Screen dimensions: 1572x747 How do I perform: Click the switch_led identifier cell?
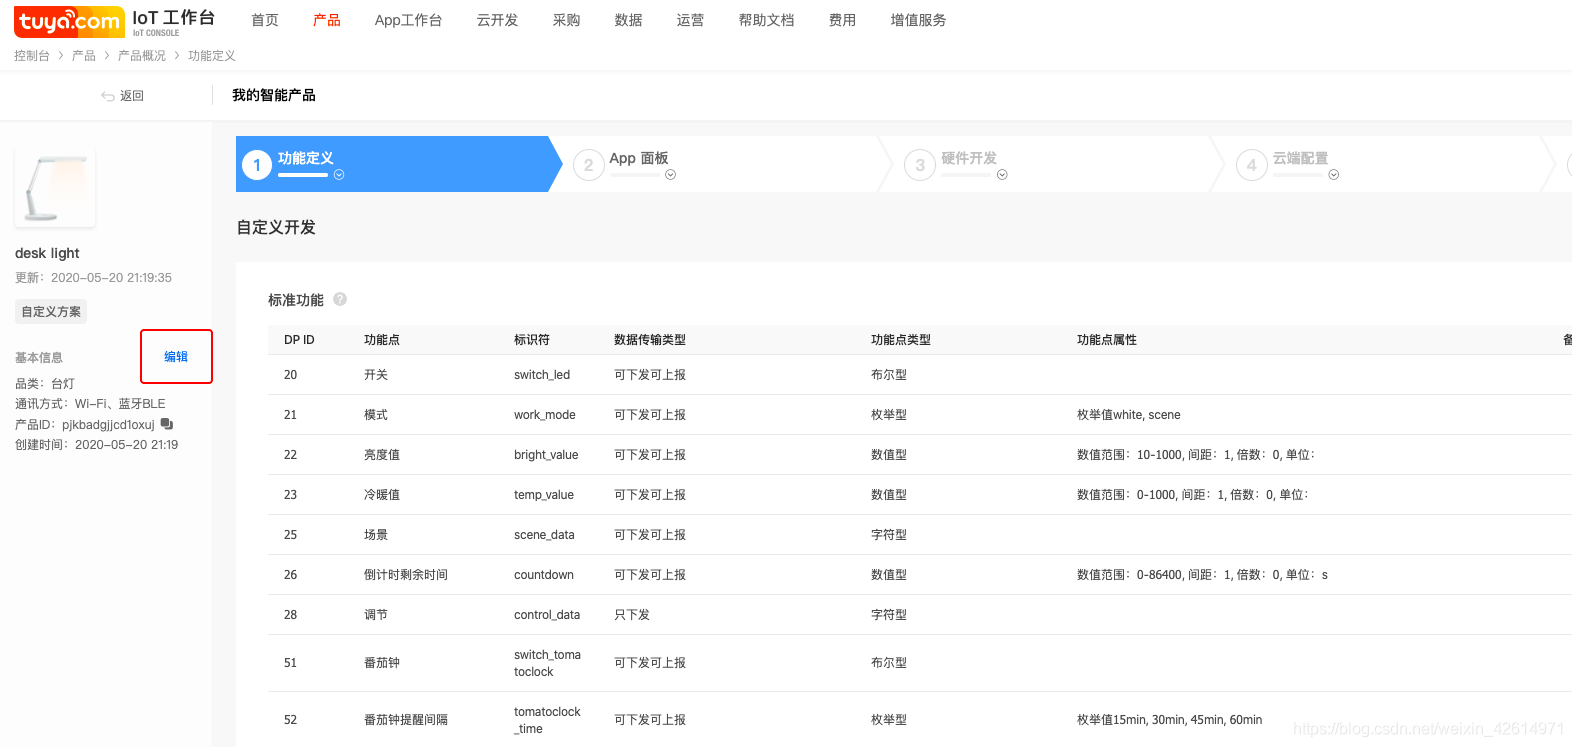tap(542, 375)
